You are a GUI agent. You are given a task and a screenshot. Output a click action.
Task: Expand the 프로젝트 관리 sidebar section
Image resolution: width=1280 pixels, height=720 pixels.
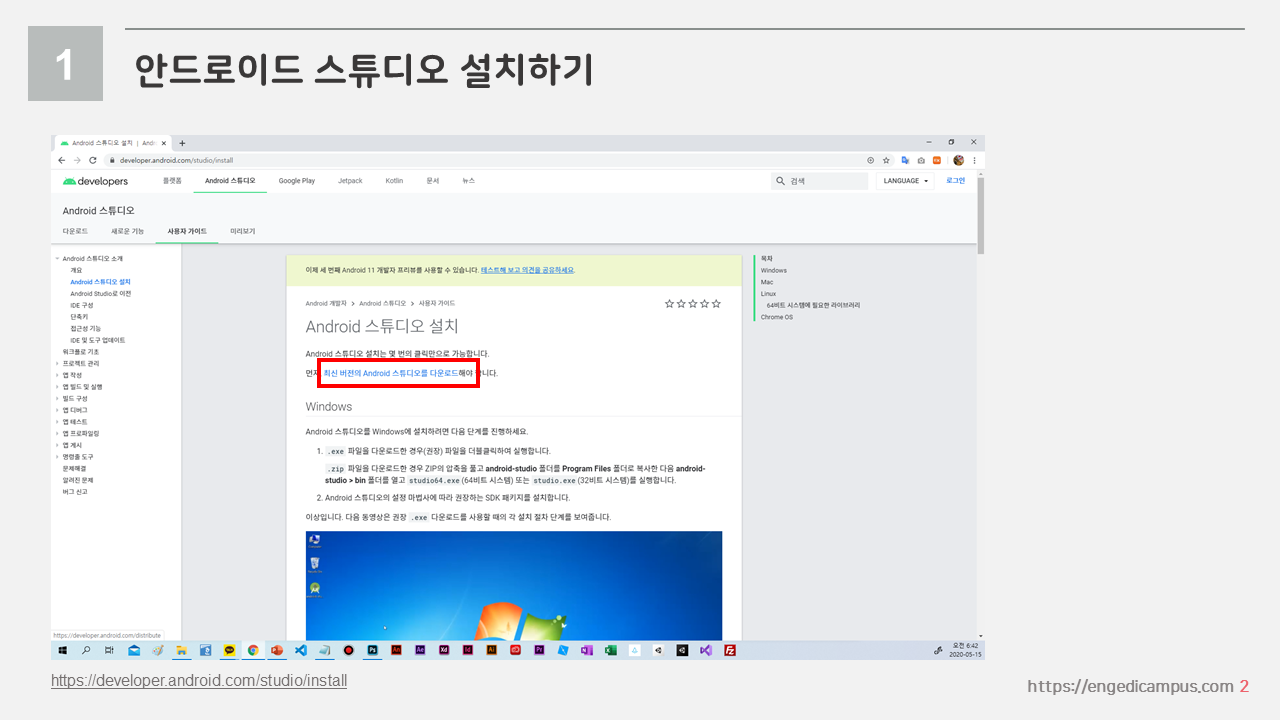[x=57, y=364]
